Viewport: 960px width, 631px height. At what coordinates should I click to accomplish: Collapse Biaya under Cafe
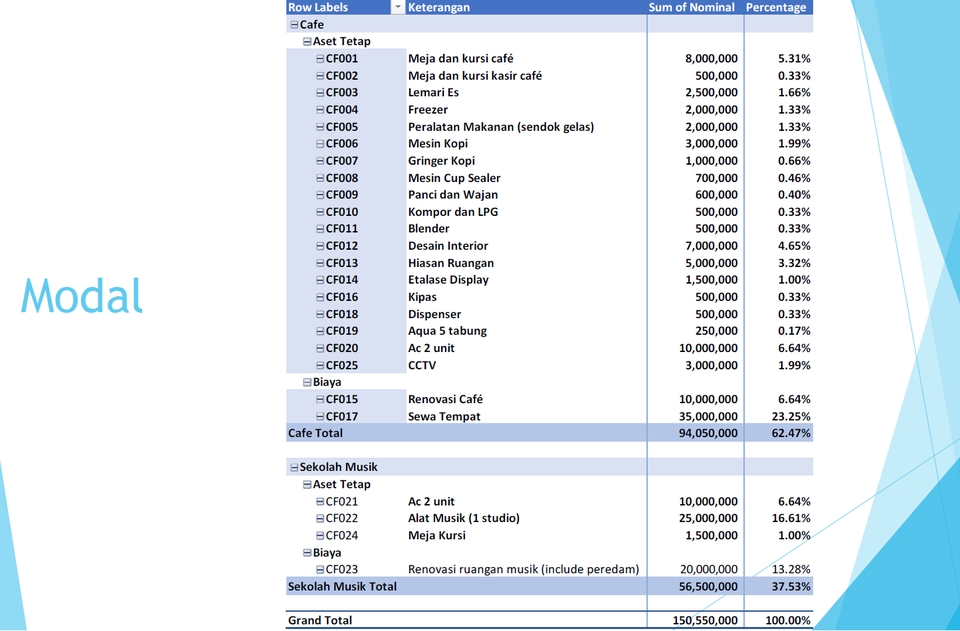pos(307,383)
